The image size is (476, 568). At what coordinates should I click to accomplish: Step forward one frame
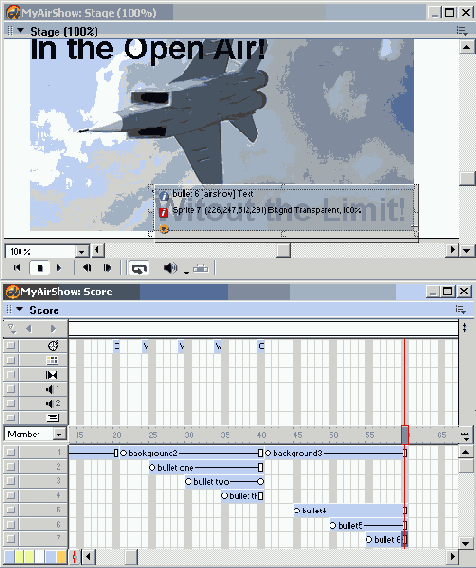[107, 268]
